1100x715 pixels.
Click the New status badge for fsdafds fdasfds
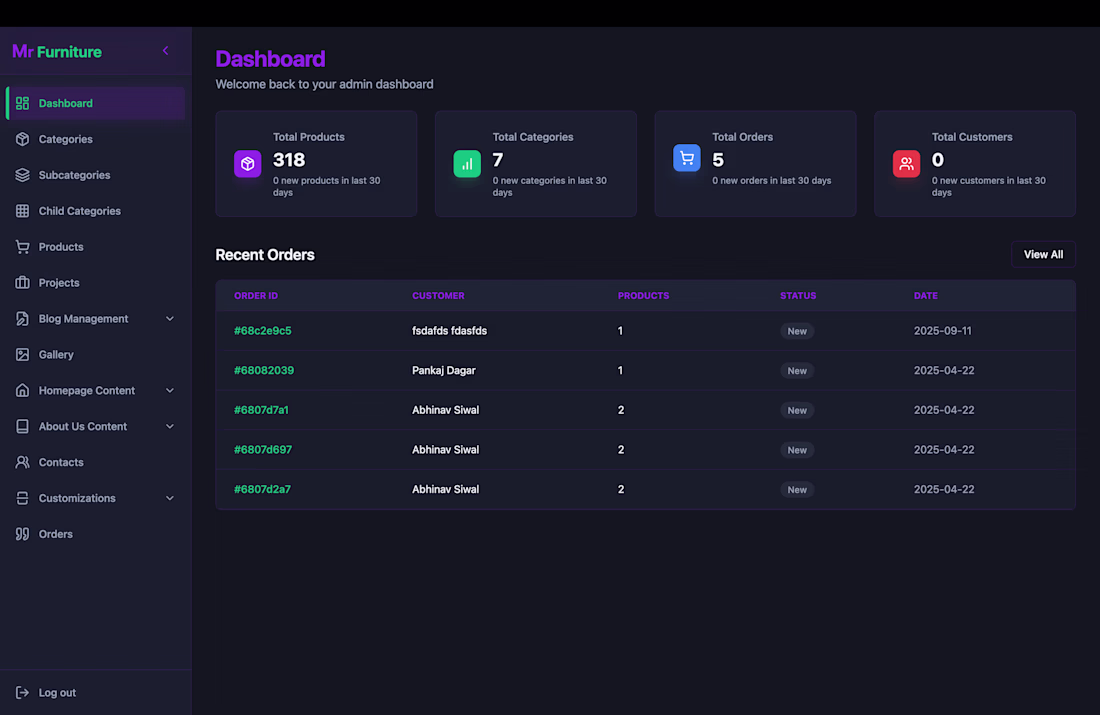click(797, 331)
